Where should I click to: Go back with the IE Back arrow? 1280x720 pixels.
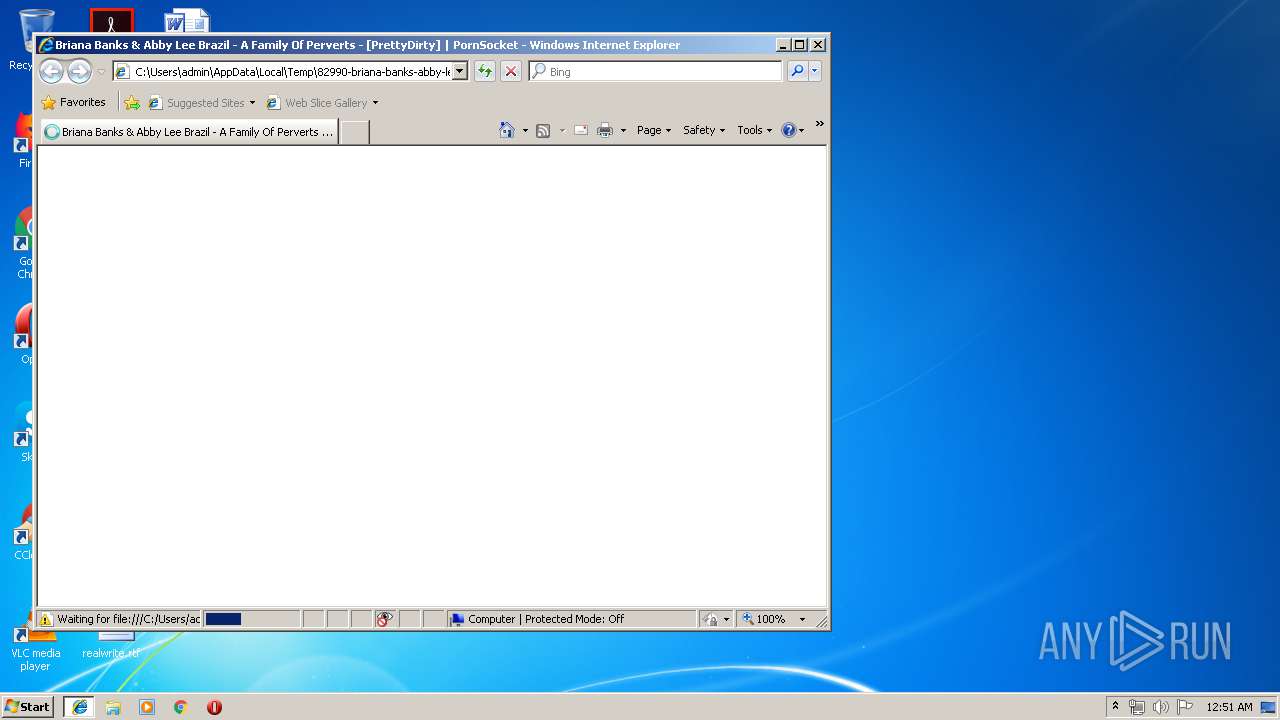pos(51,71)
